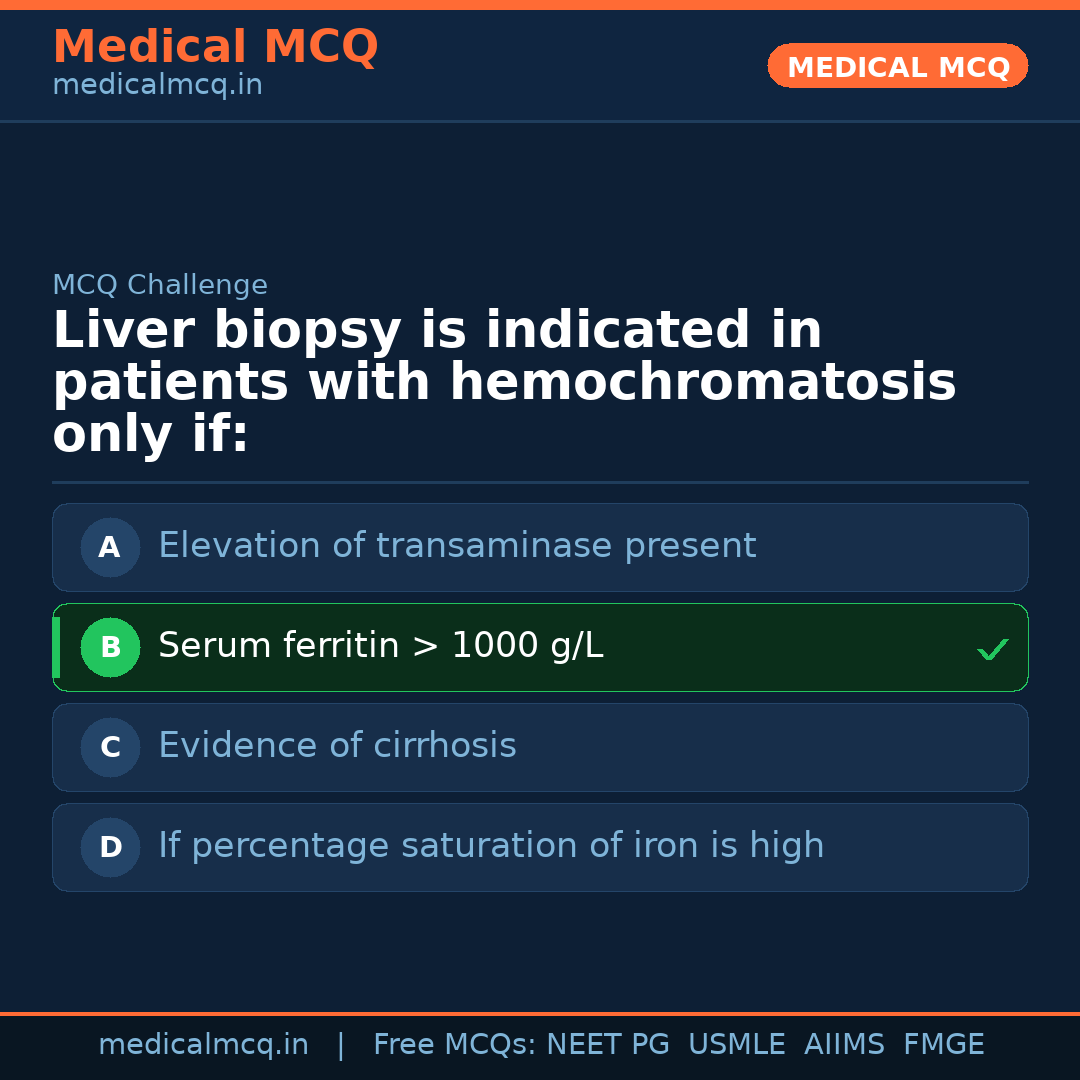Click the footer pipe separator
This screenshot has height=1080, width=1080.
[340, 1045]
